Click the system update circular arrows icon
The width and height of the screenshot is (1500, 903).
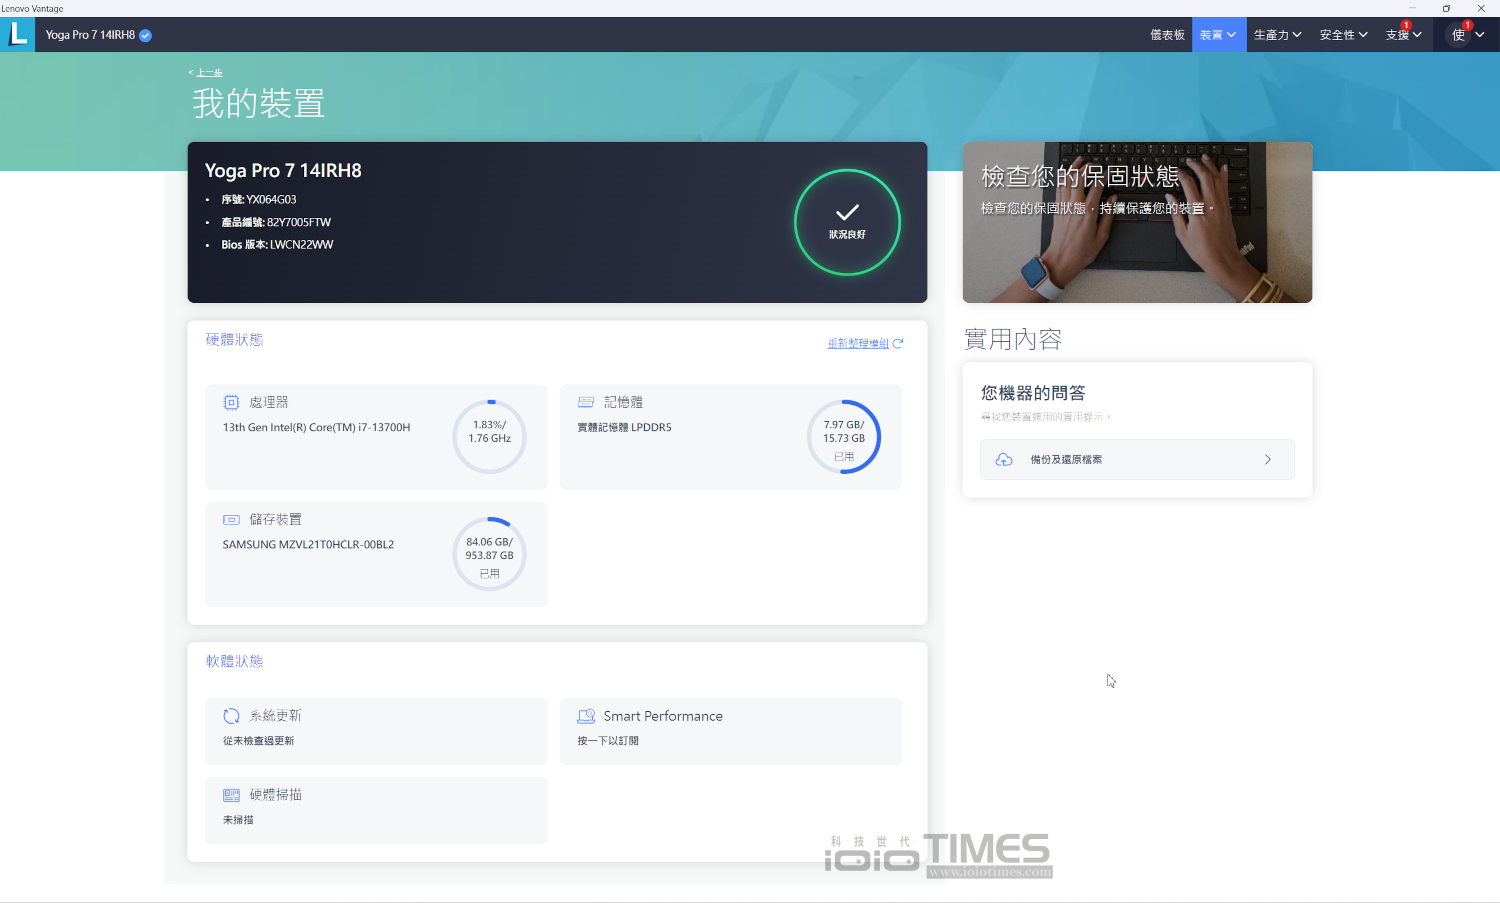(231, 716)
